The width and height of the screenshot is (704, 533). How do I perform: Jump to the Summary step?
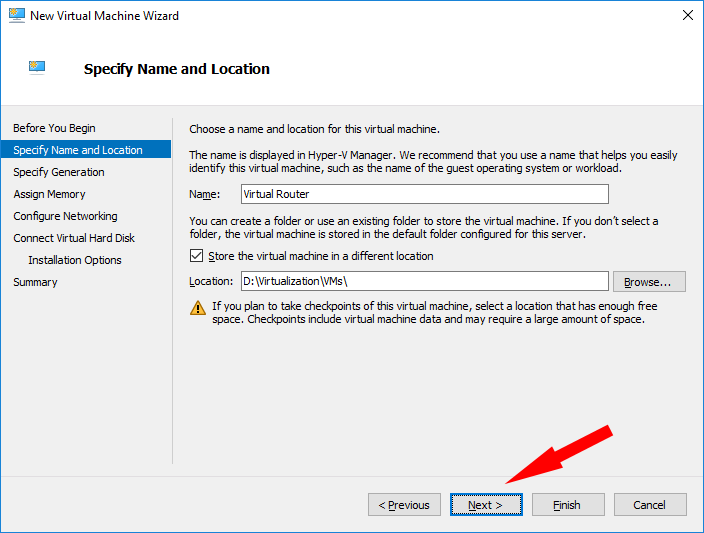point(35,282)
